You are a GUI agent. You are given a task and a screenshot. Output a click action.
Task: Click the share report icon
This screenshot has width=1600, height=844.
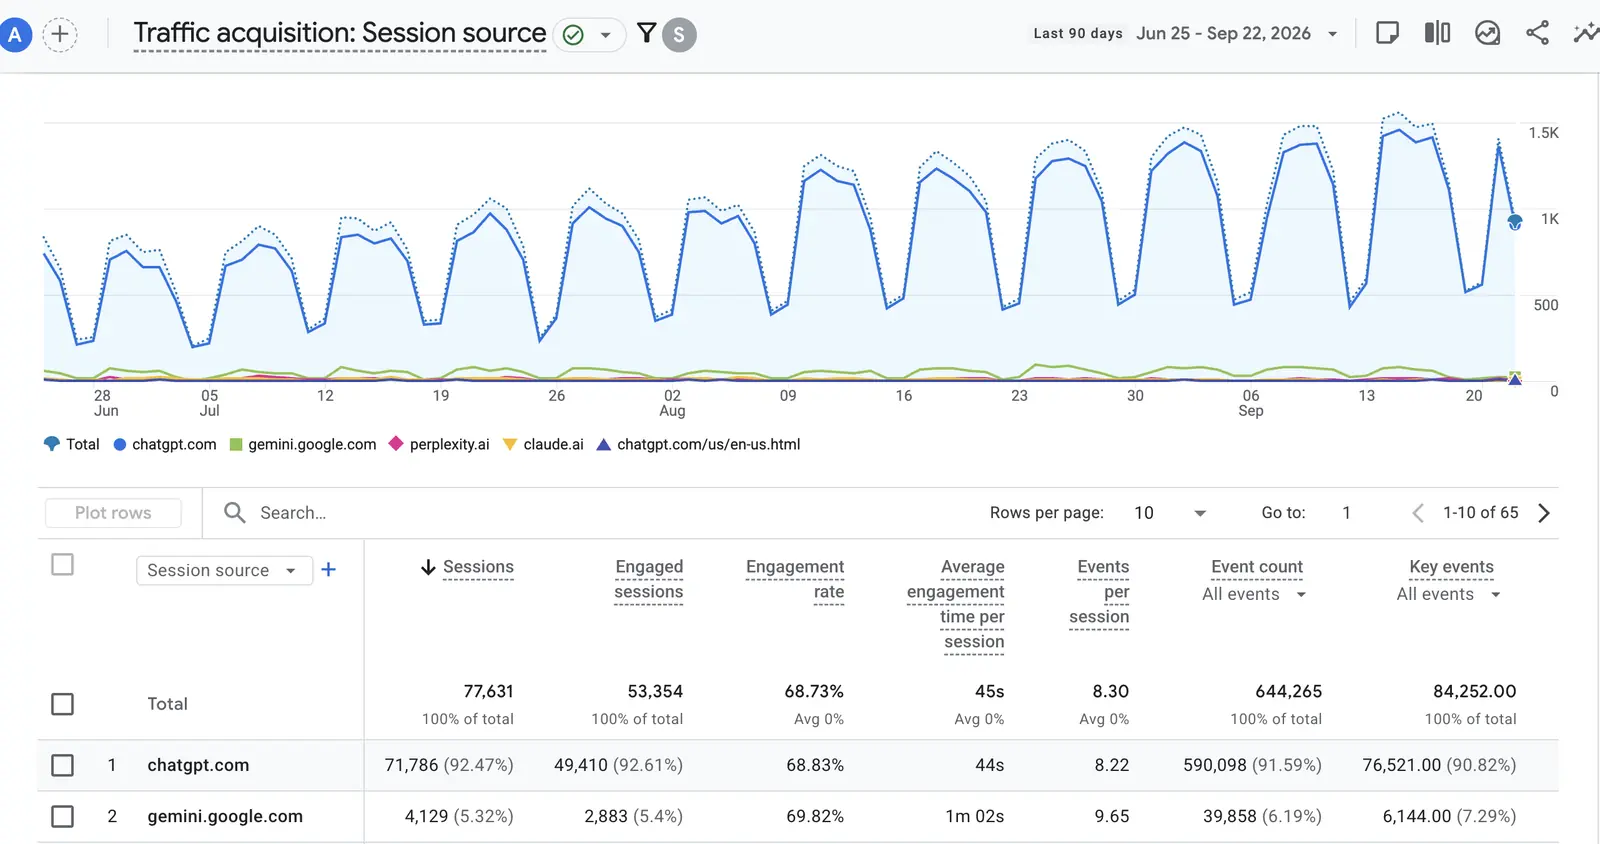[x=1537, y=33]
